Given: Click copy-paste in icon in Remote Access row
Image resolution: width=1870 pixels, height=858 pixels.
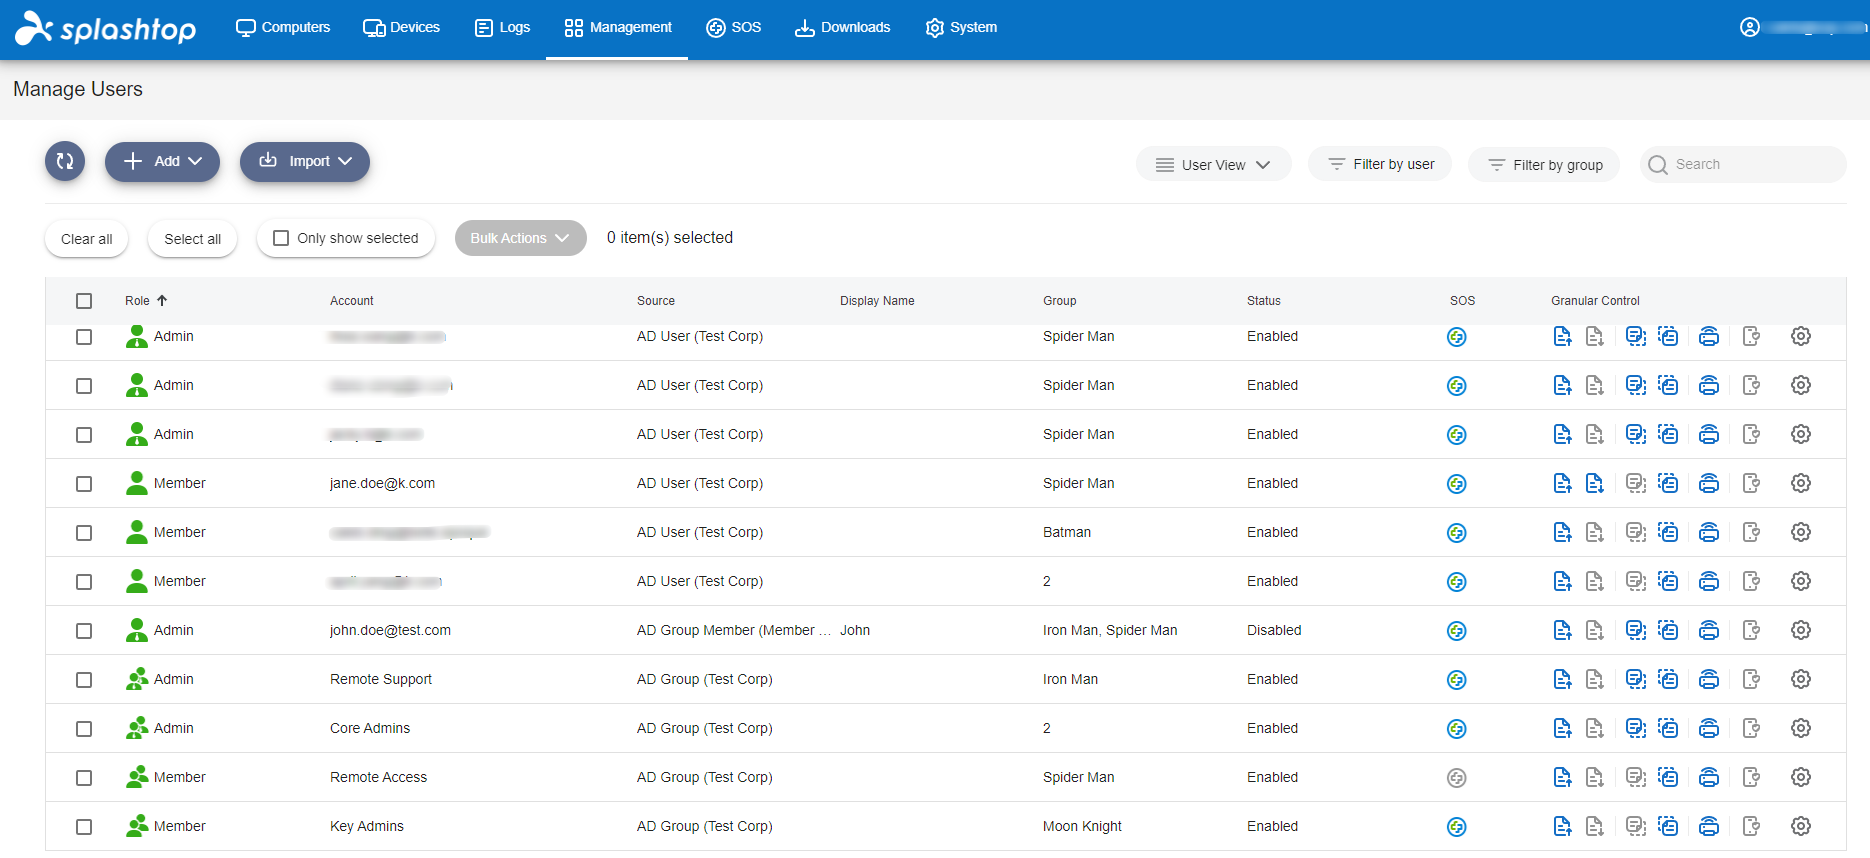Looking at the screenshot, I should coord(1668,777).
